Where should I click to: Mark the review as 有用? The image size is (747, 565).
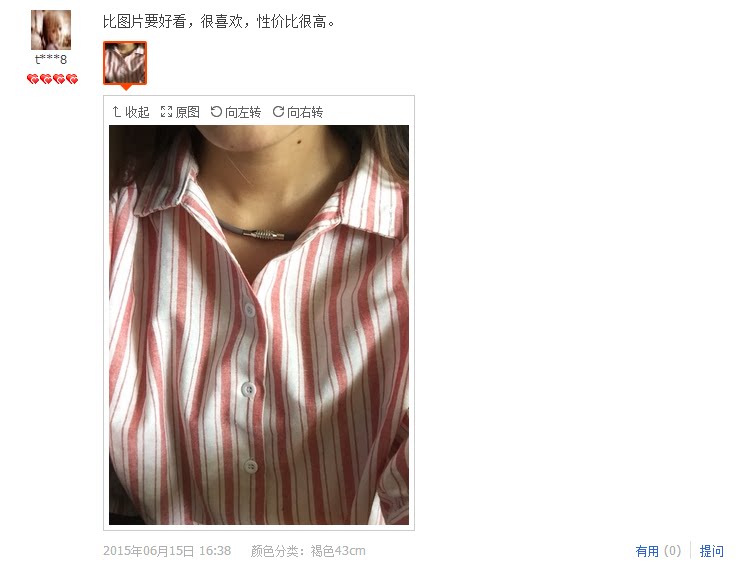[x=647, y=551]
